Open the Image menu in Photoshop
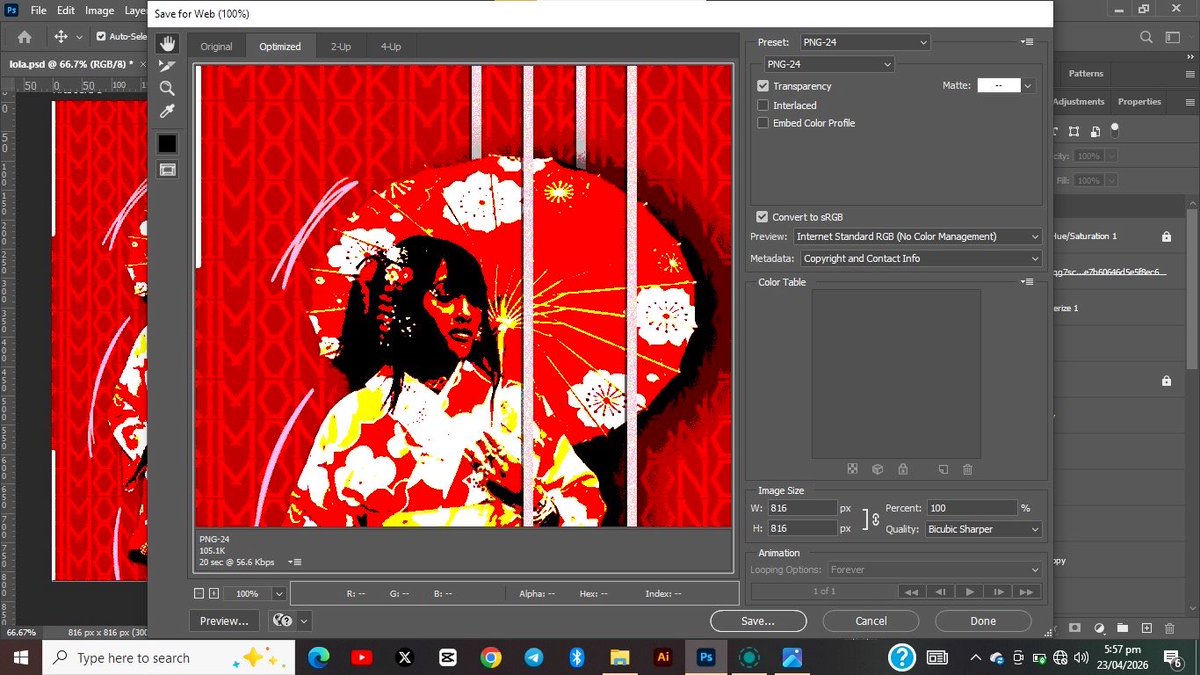The width and height of the screenshot is (1200, 675). click(99, 10)
